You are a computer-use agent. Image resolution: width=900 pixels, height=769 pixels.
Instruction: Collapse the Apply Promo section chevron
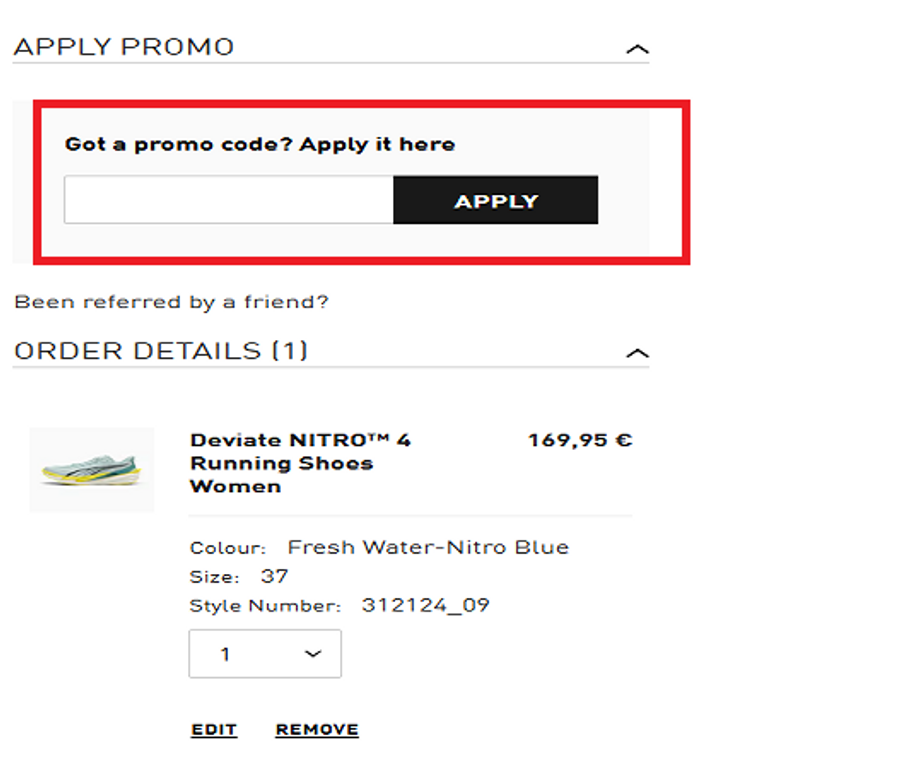pyautogui.click(x=637, y=49)
